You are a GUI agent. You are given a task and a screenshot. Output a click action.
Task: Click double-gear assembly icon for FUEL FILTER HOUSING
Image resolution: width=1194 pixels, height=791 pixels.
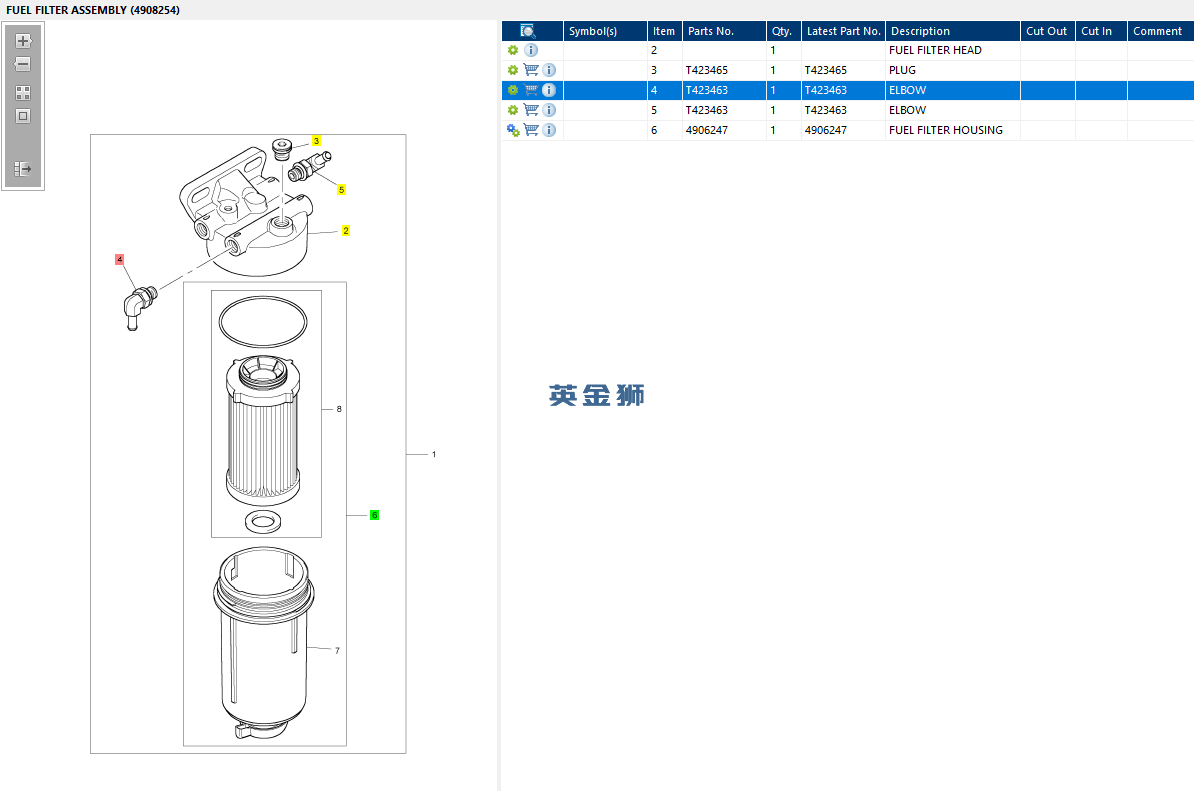513,130
